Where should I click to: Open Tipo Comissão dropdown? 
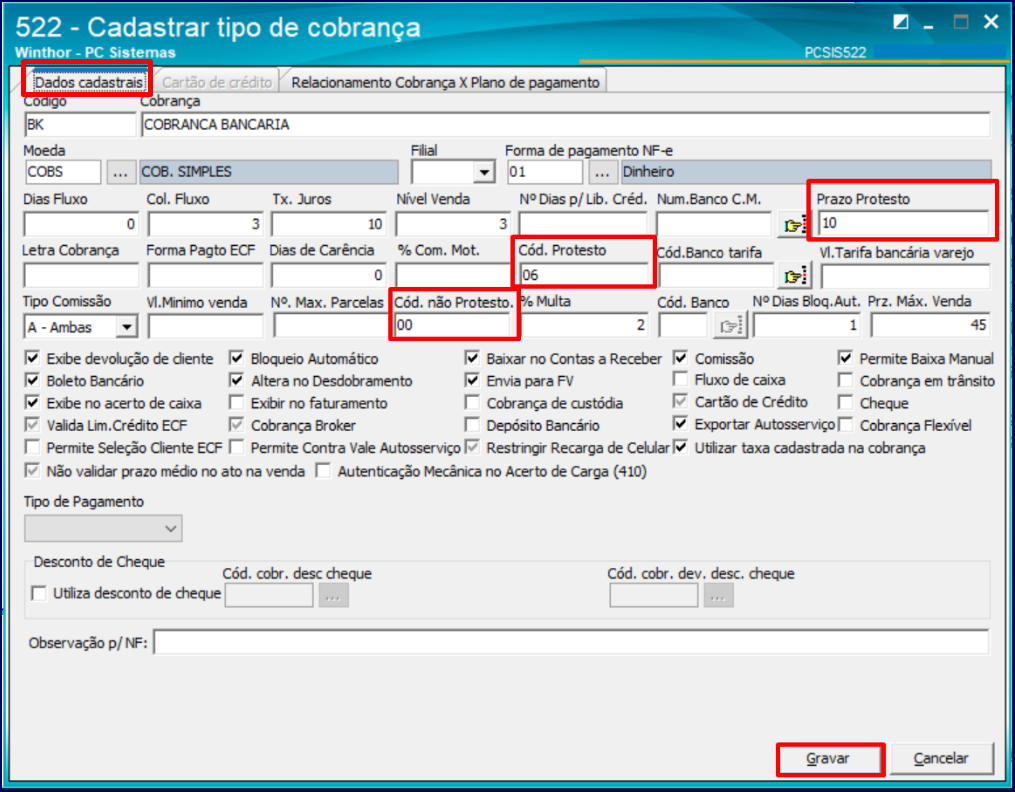(x=127, y=327)
